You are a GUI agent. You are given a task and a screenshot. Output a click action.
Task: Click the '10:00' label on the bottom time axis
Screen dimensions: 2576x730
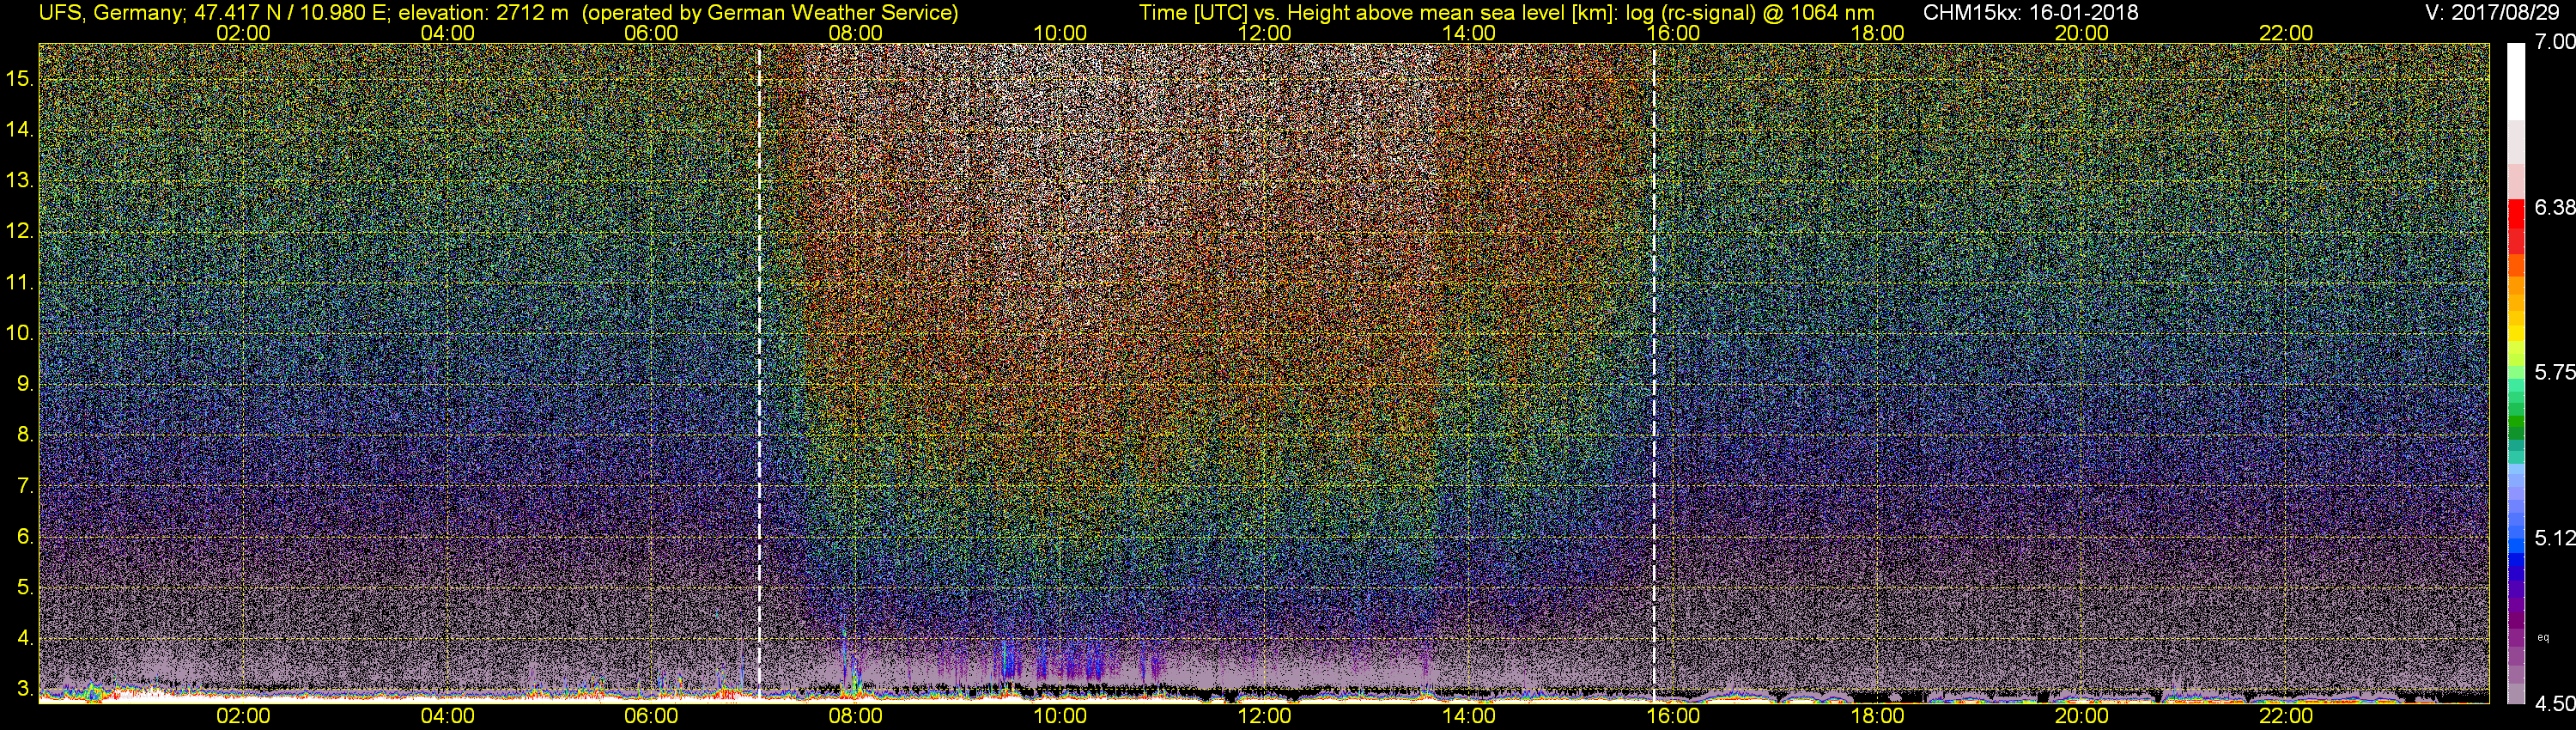pos(1060,717)
